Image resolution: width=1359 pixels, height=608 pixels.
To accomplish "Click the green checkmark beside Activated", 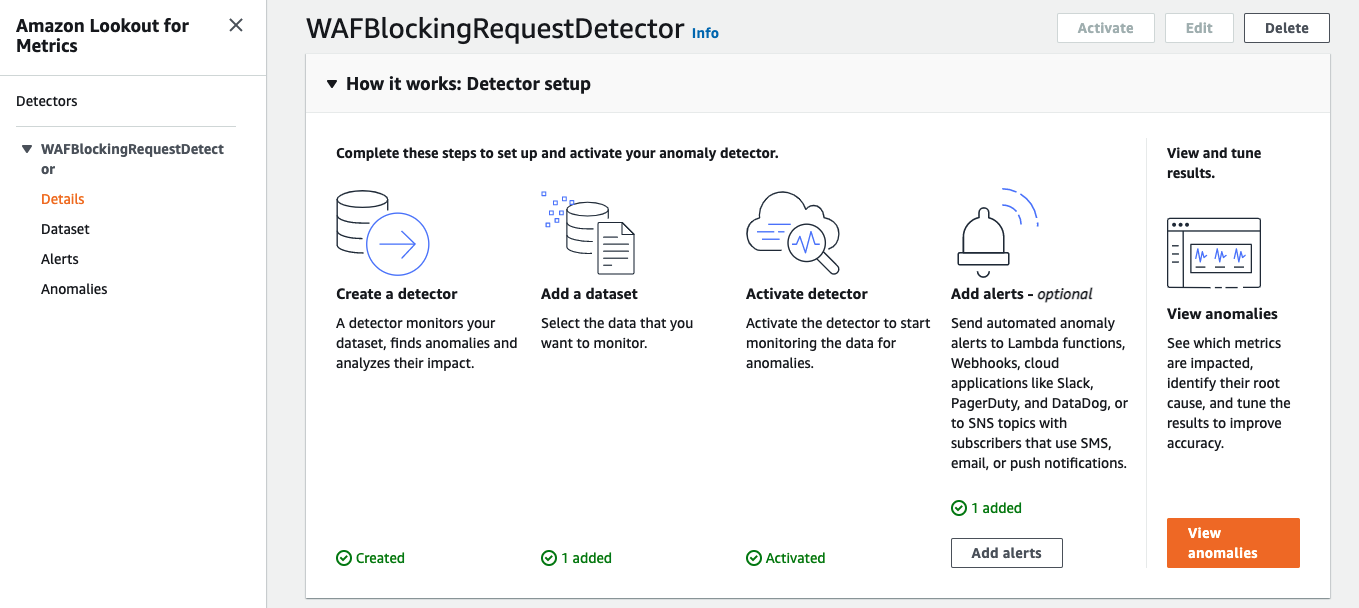I will [x=753, y=558].
